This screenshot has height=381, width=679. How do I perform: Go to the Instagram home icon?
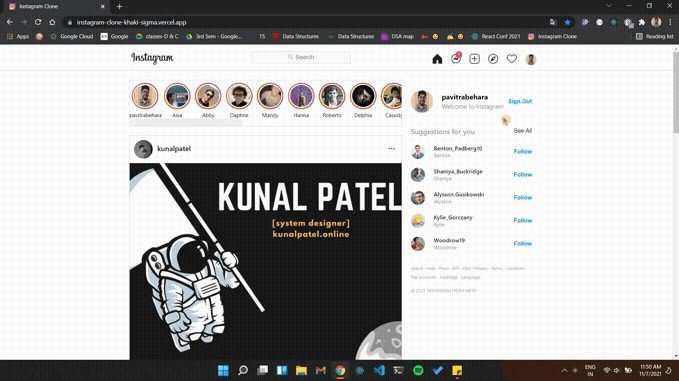(437, 59)
